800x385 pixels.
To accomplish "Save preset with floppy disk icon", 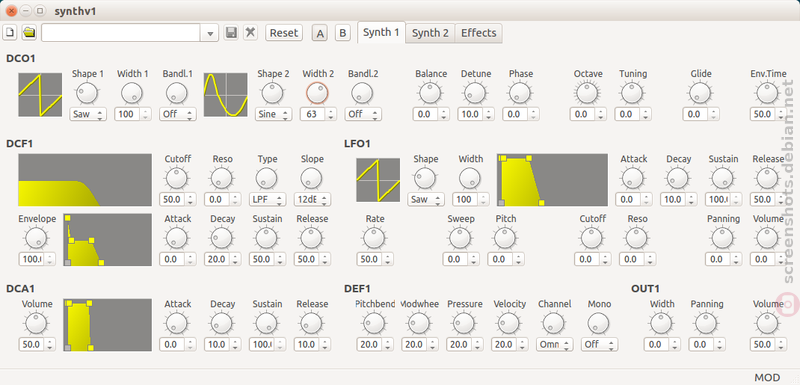I will coord(231,33).
